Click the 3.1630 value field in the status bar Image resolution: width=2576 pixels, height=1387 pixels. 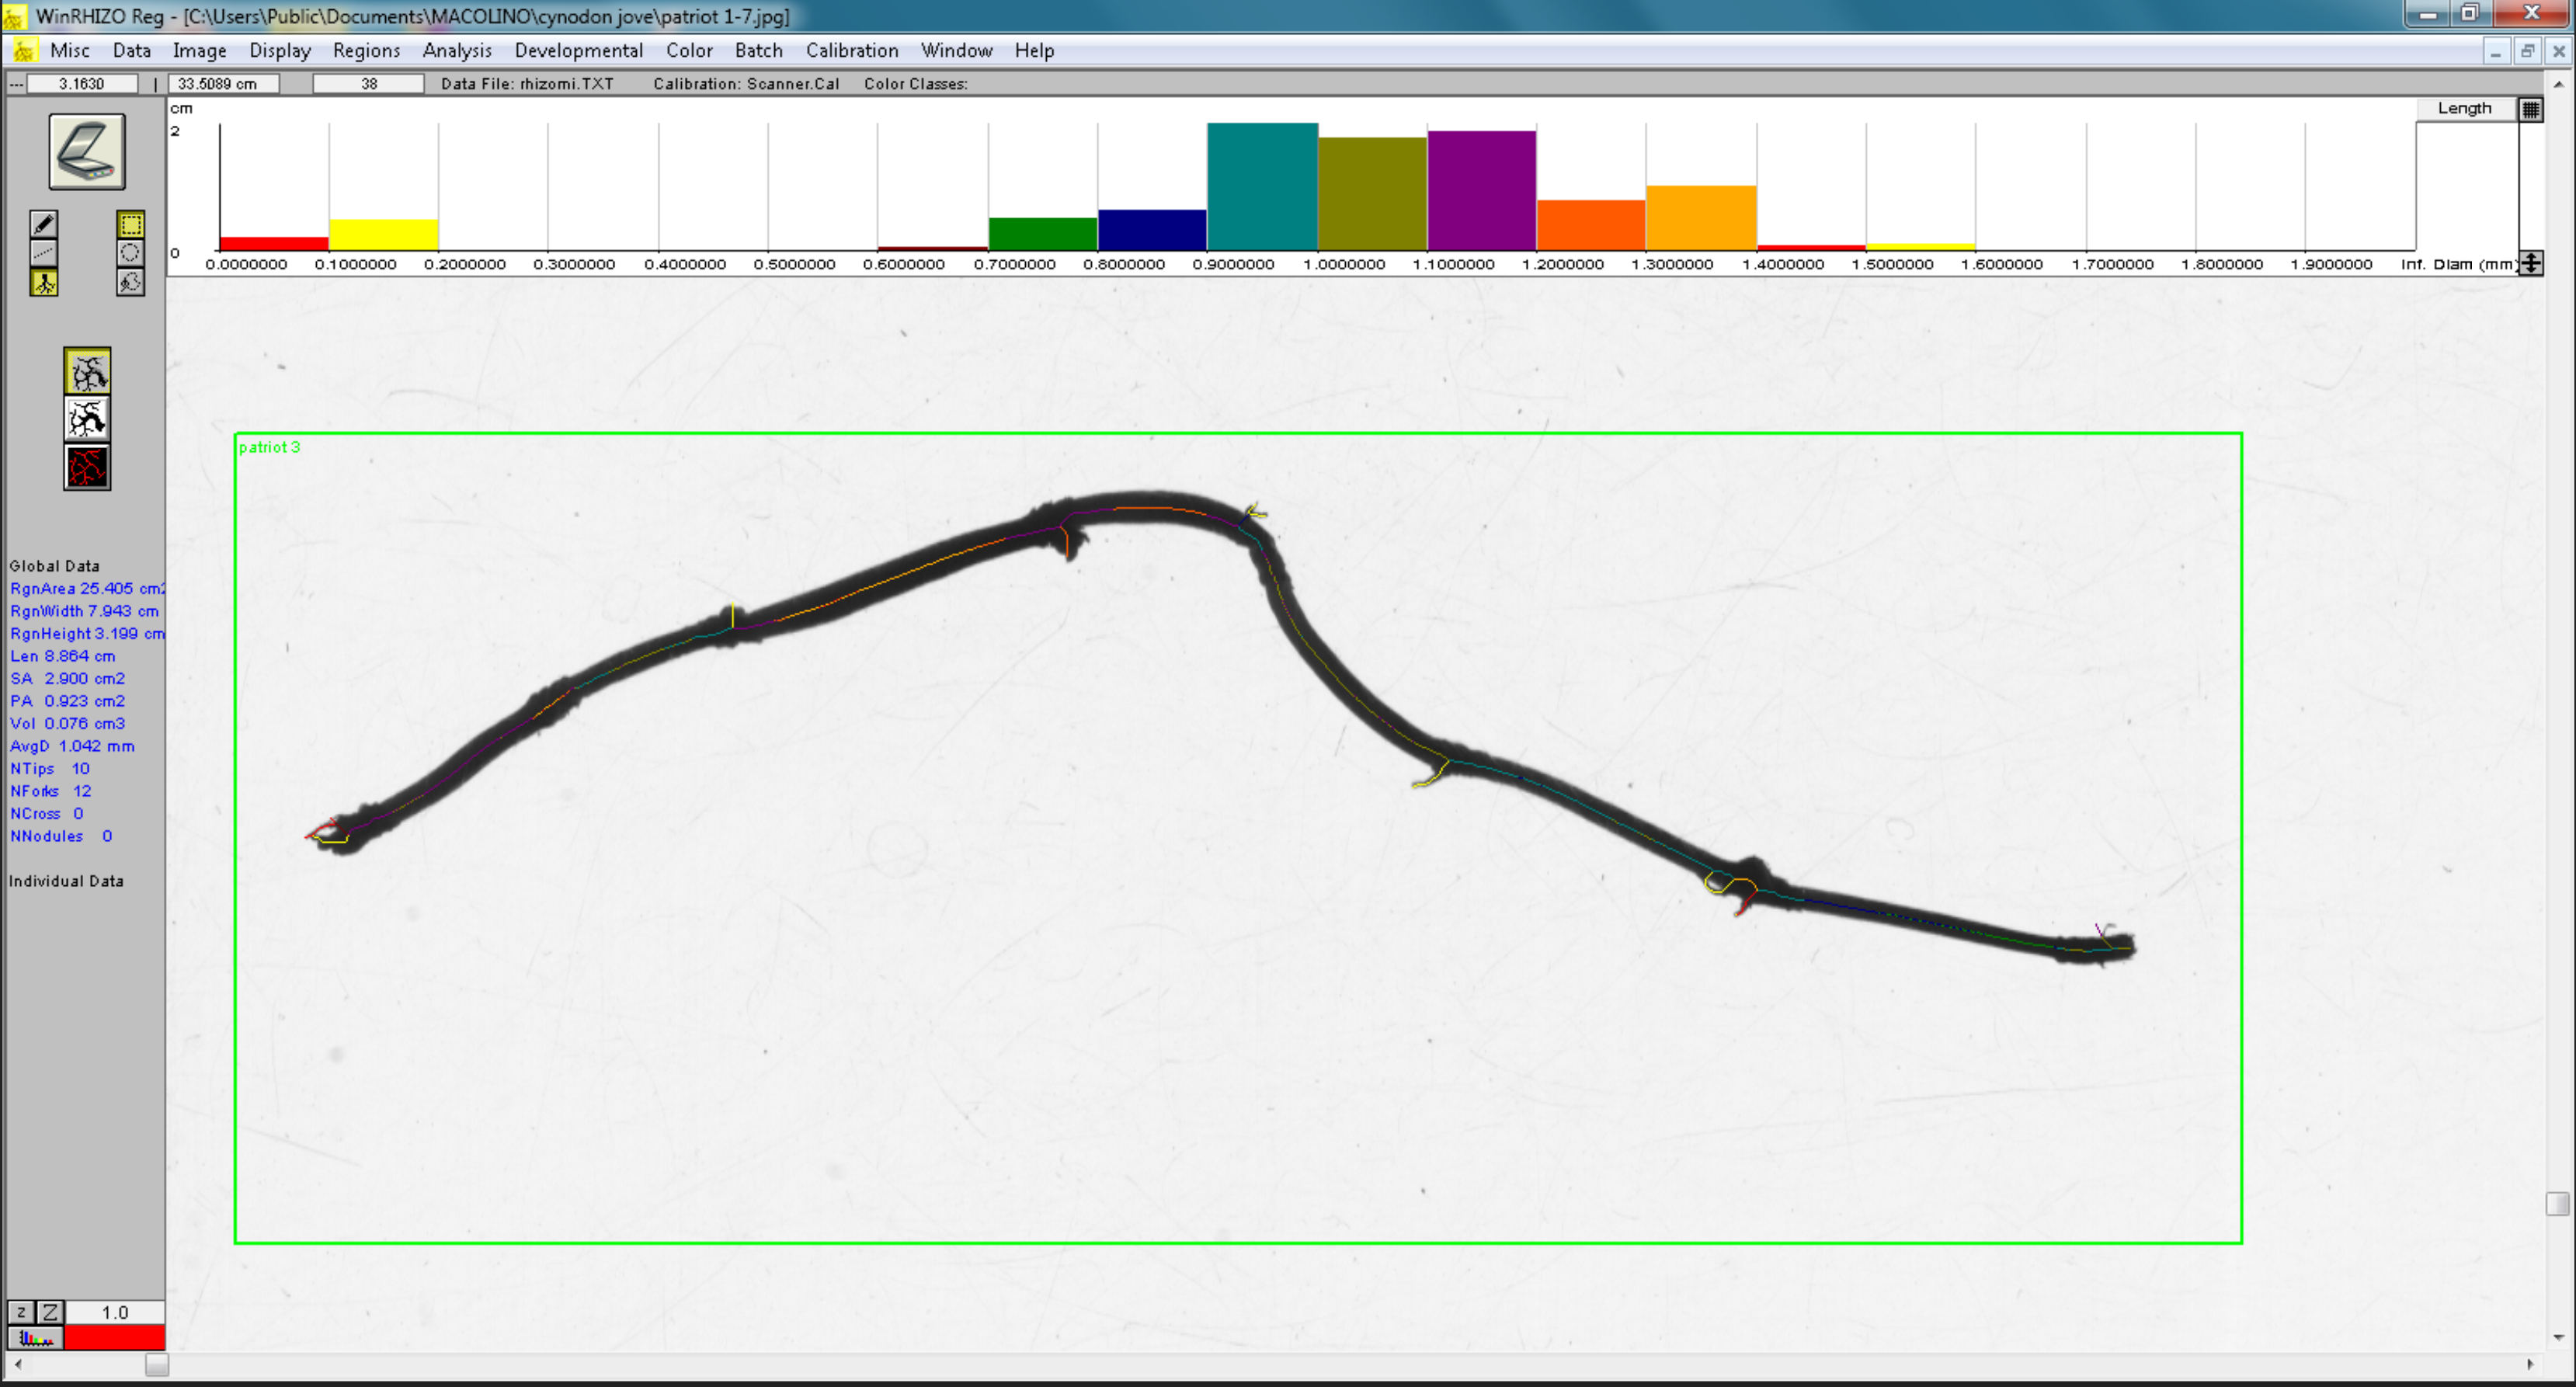click(81, 84)
